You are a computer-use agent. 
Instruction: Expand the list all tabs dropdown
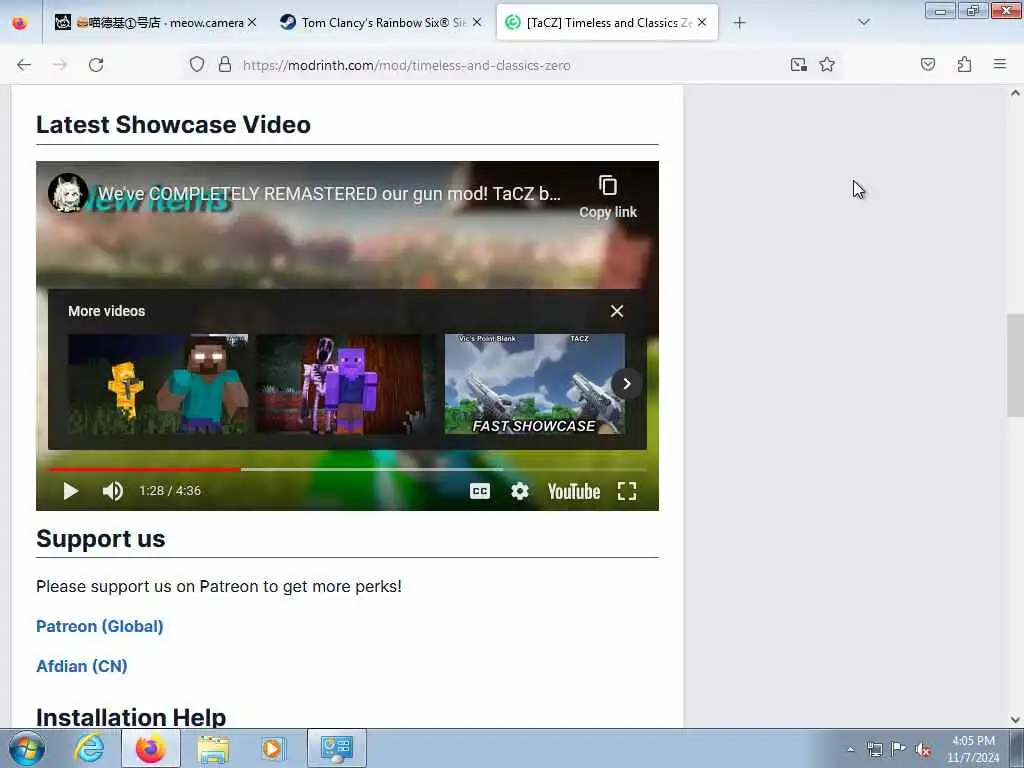(863, 22)
